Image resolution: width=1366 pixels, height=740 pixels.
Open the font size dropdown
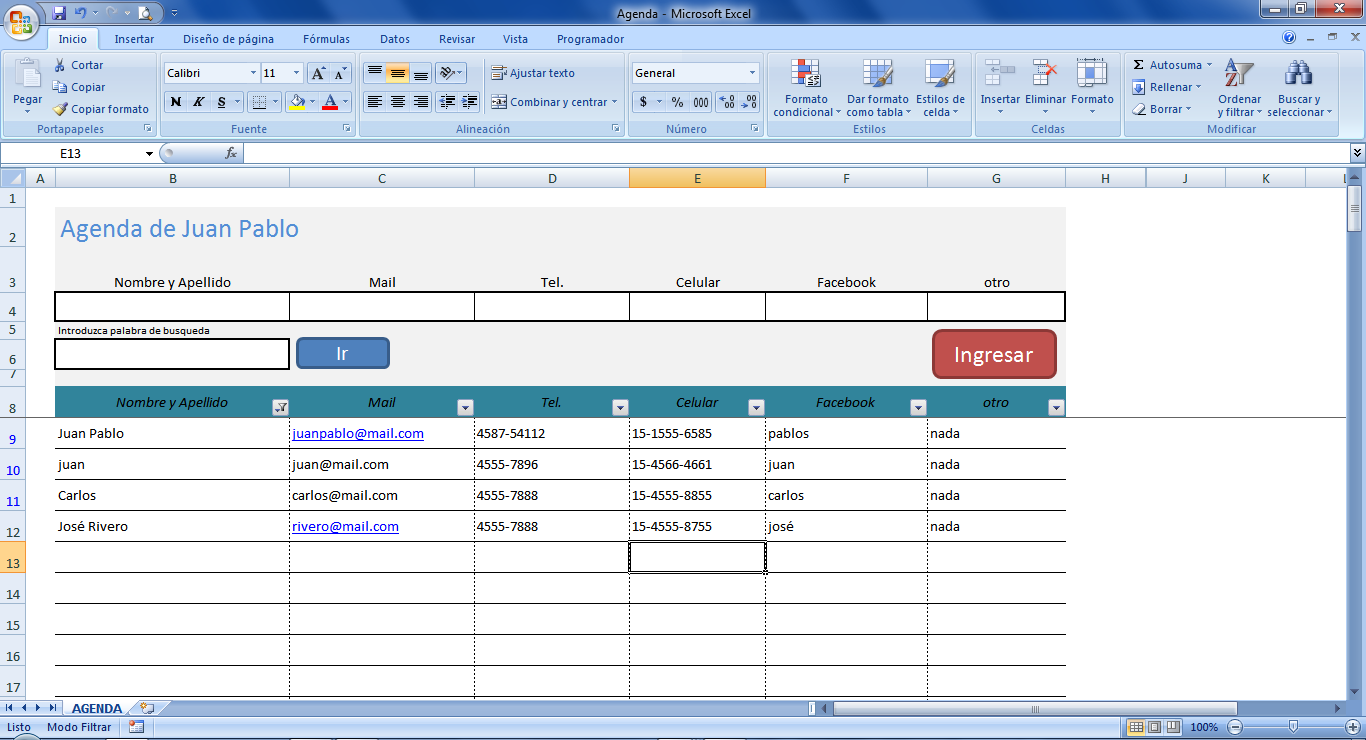click(296, 73)
